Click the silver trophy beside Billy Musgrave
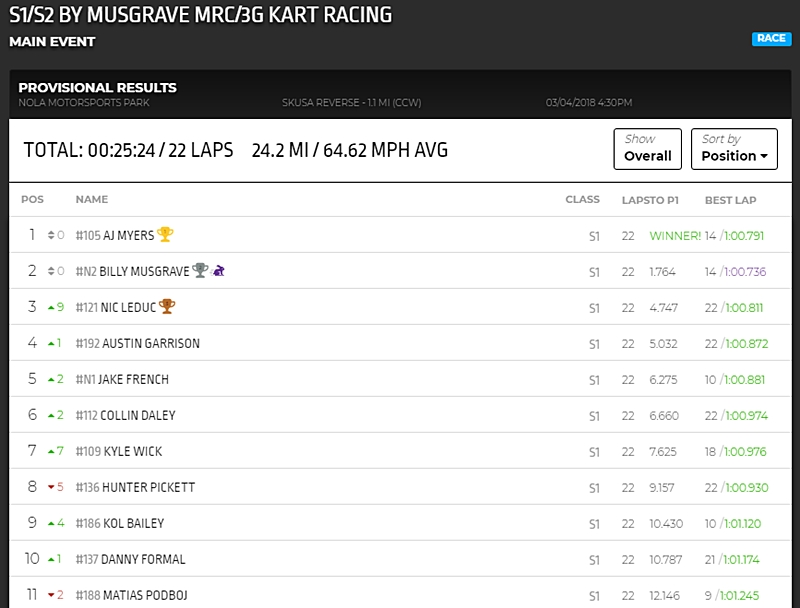Image resolution: width=800 pixels, height=608 pixels. point(200,271)
